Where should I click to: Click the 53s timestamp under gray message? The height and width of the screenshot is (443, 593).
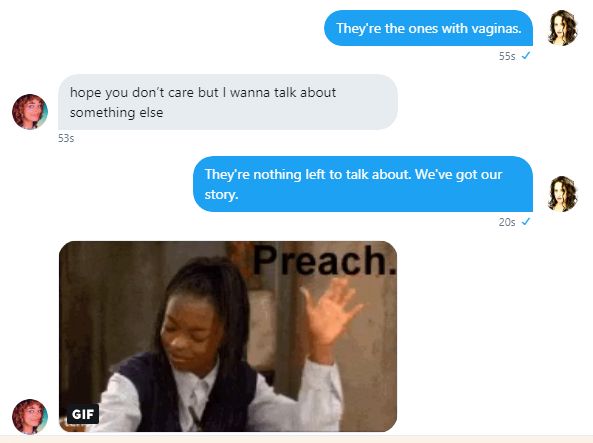(66, 138)
